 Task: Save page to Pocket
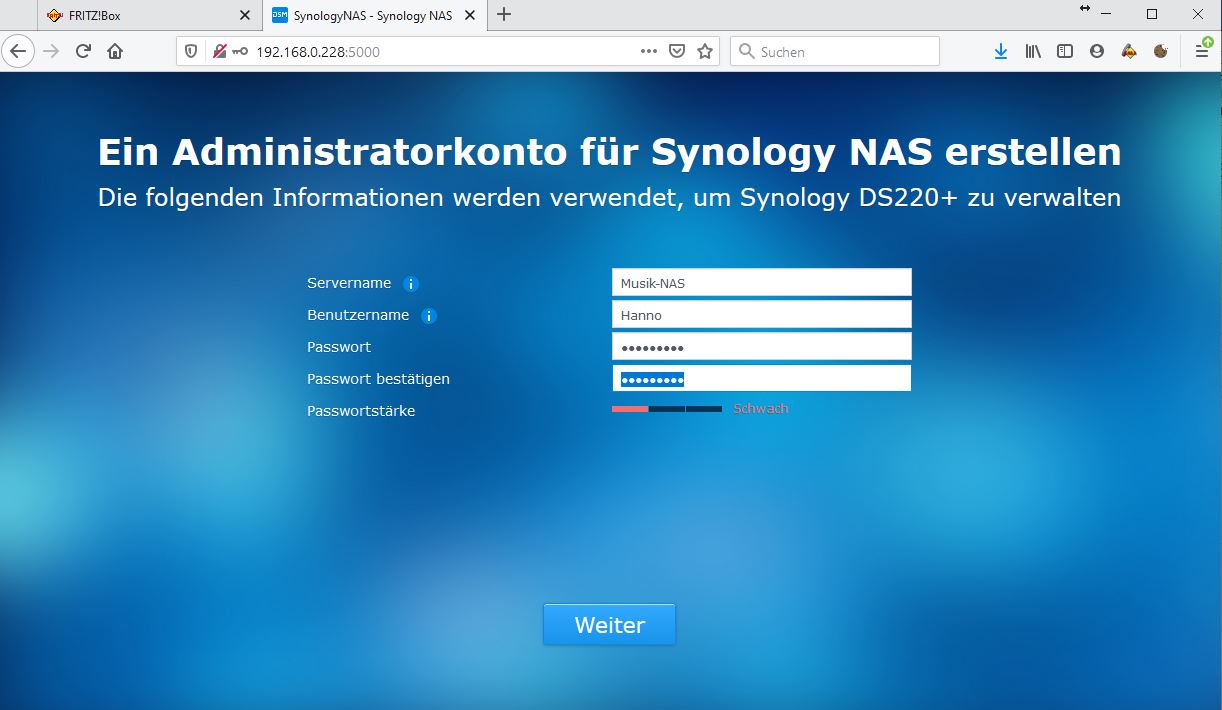[x=677, y=51]
